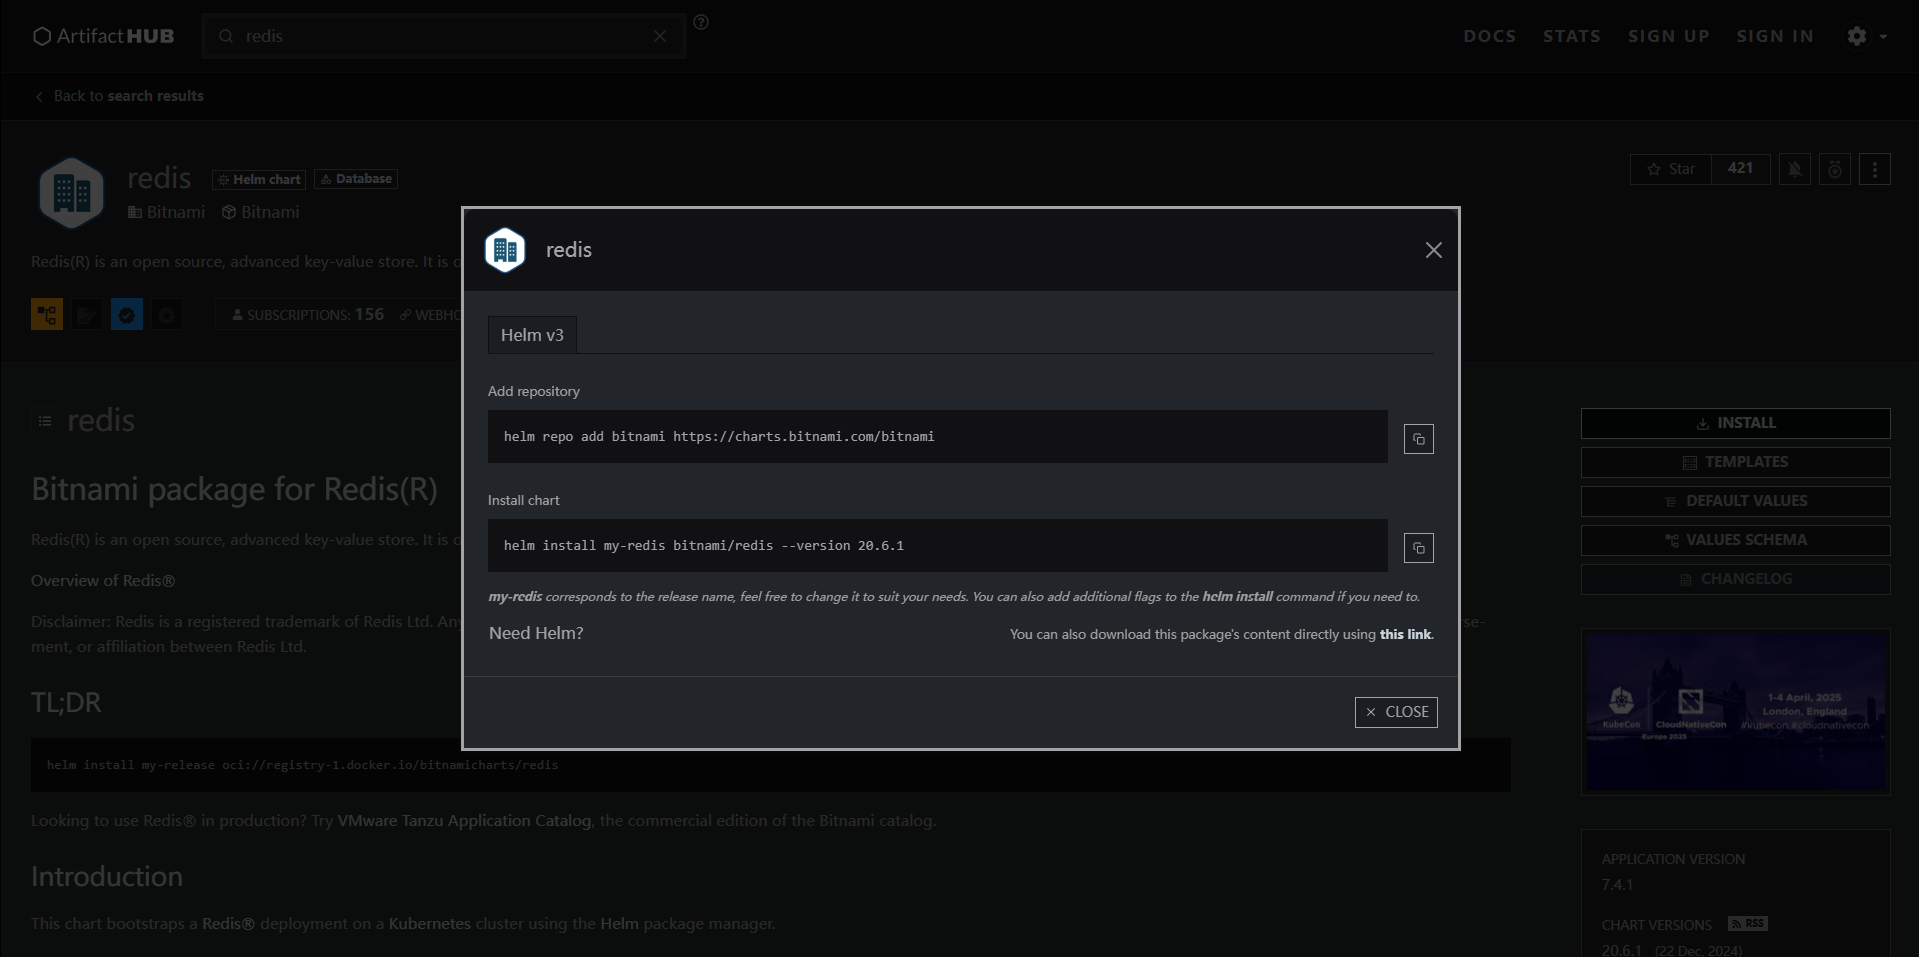Image resolution: width=1919 pixels, height=957 pixels.
Task: Open the settings gear dropdown
Action: coord(1866,36)
